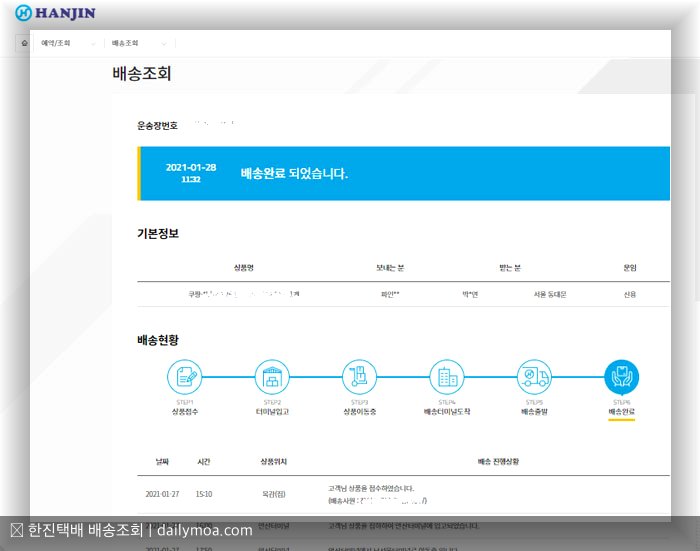Click the 날짜 column header
This screenshot has height=551, width=700.
162,462
